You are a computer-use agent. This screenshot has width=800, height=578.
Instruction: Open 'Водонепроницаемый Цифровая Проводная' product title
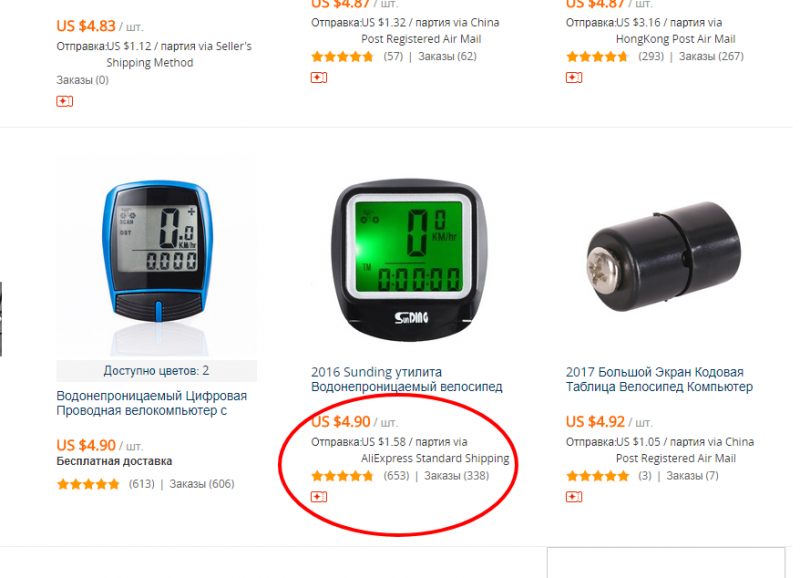(152, 403)
